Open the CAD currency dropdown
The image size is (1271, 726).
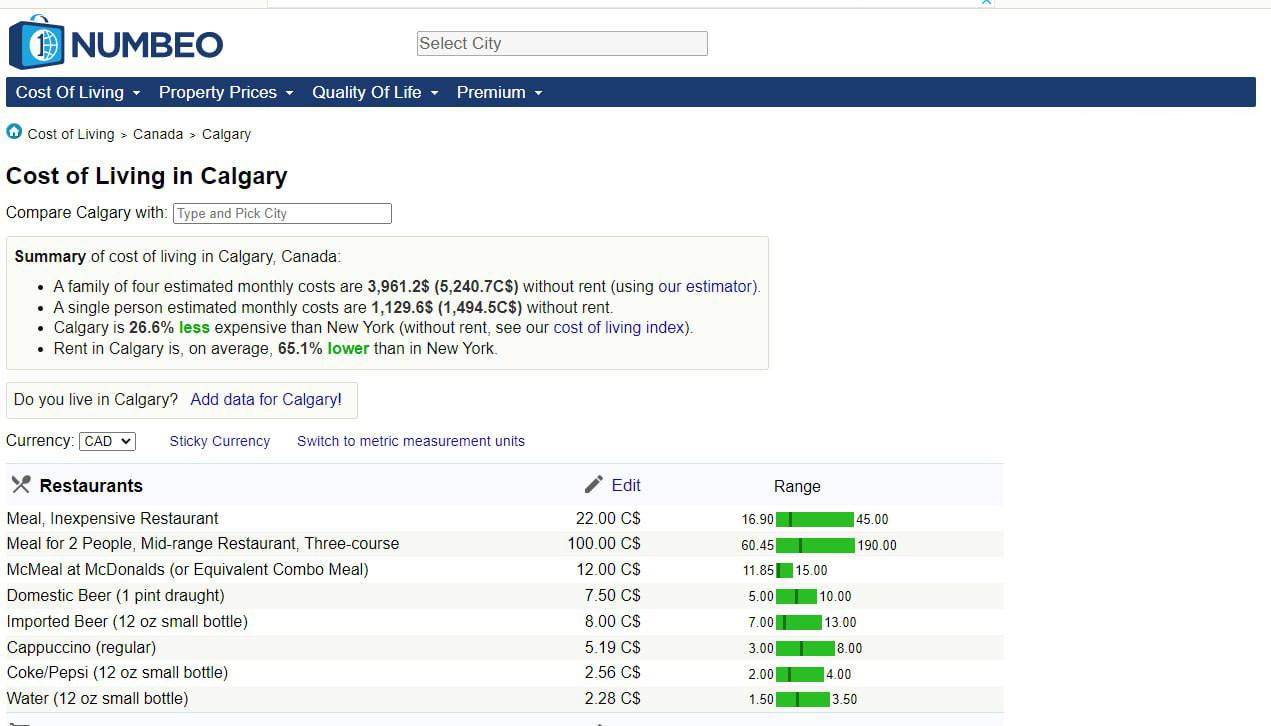coord(107,441)
